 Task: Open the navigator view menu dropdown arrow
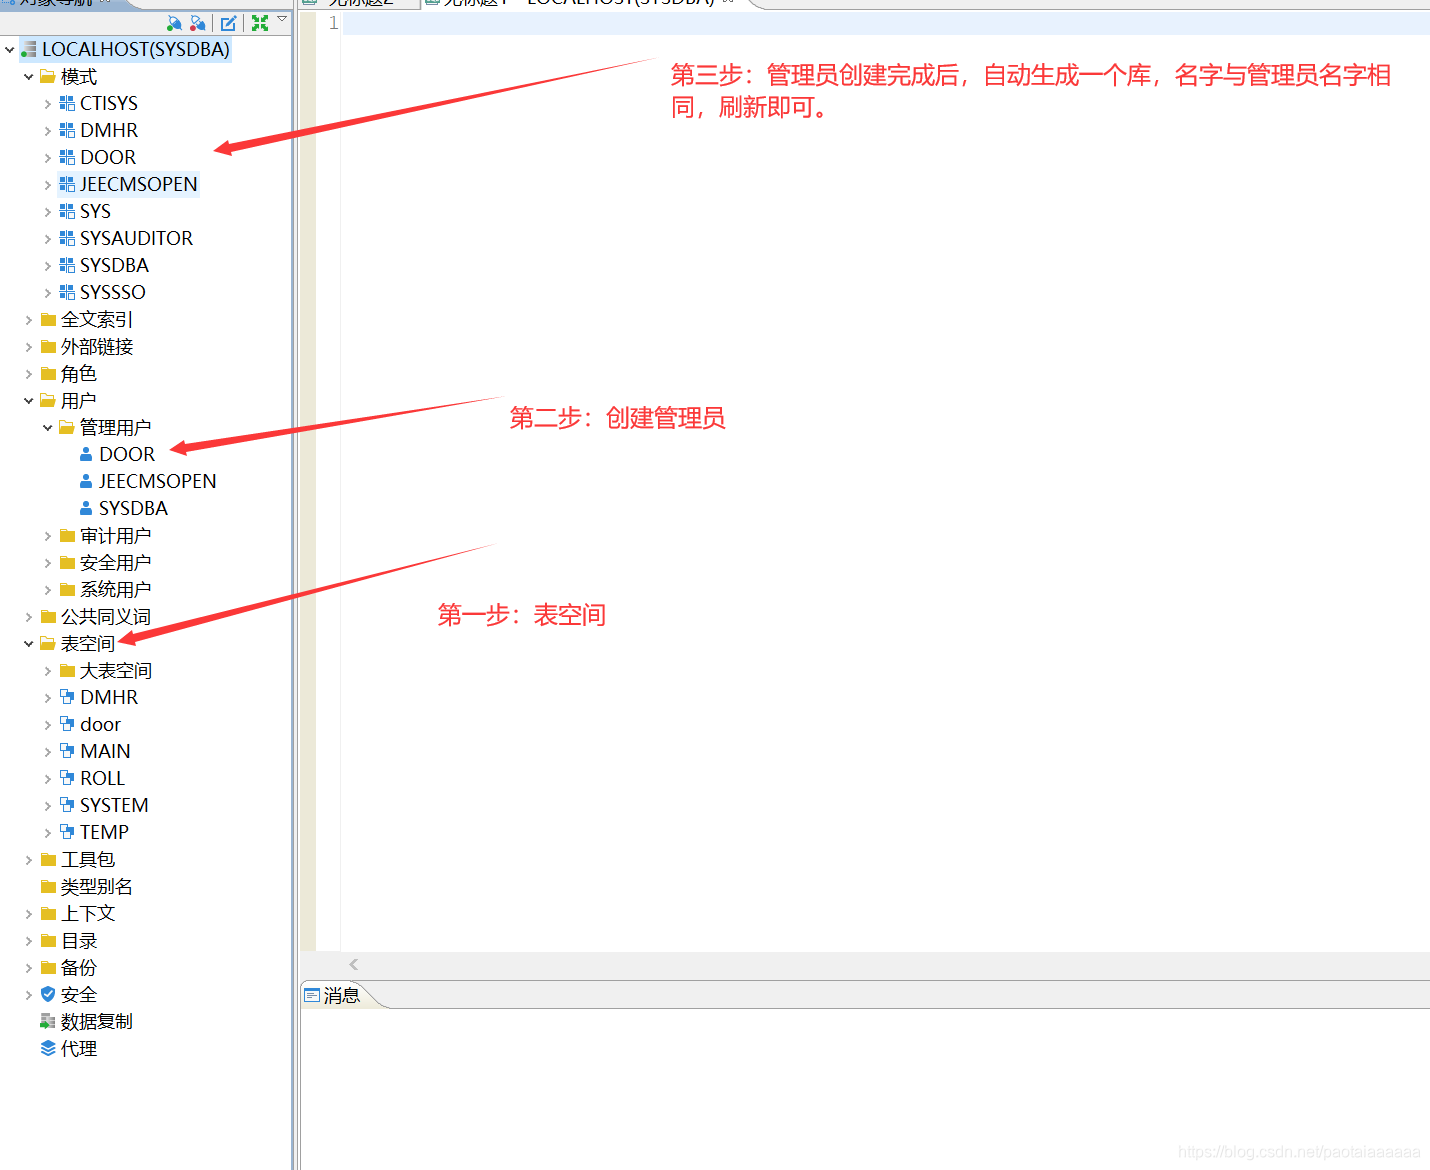[282, 19]
